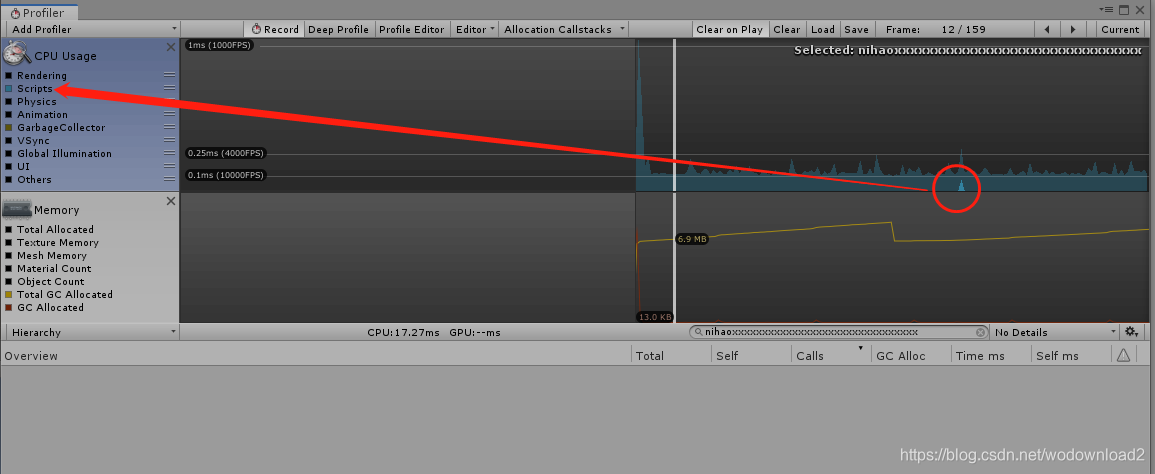Image resolution: width=1155 pixels, height=474 pixels.
Task: Toggle the UI chart series
Action: pos(9,167)
